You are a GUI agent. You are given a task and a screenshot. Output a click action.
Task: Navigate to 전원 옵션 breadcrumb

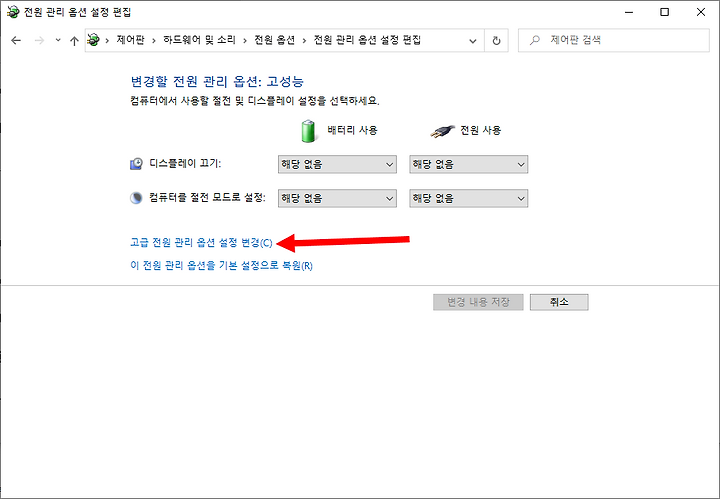[275, 40]
